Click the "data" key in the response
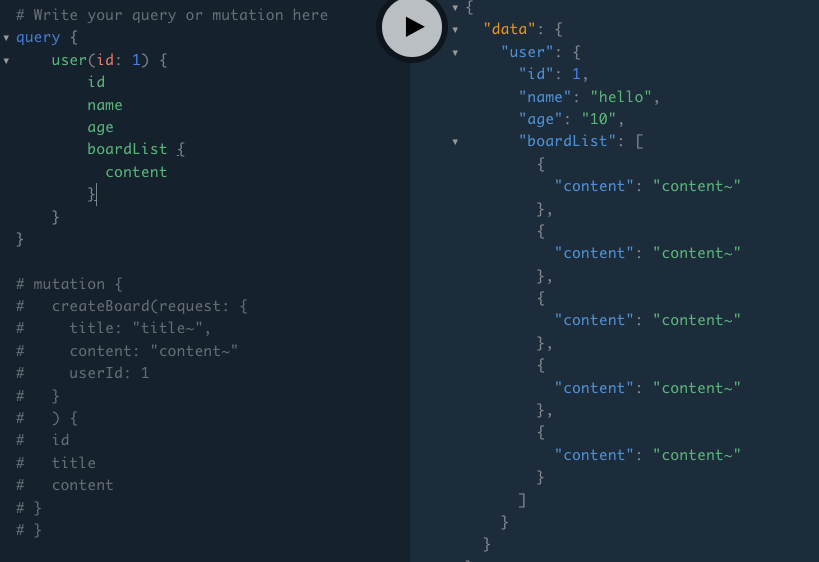The image size is (819, 562). point(510,29)
